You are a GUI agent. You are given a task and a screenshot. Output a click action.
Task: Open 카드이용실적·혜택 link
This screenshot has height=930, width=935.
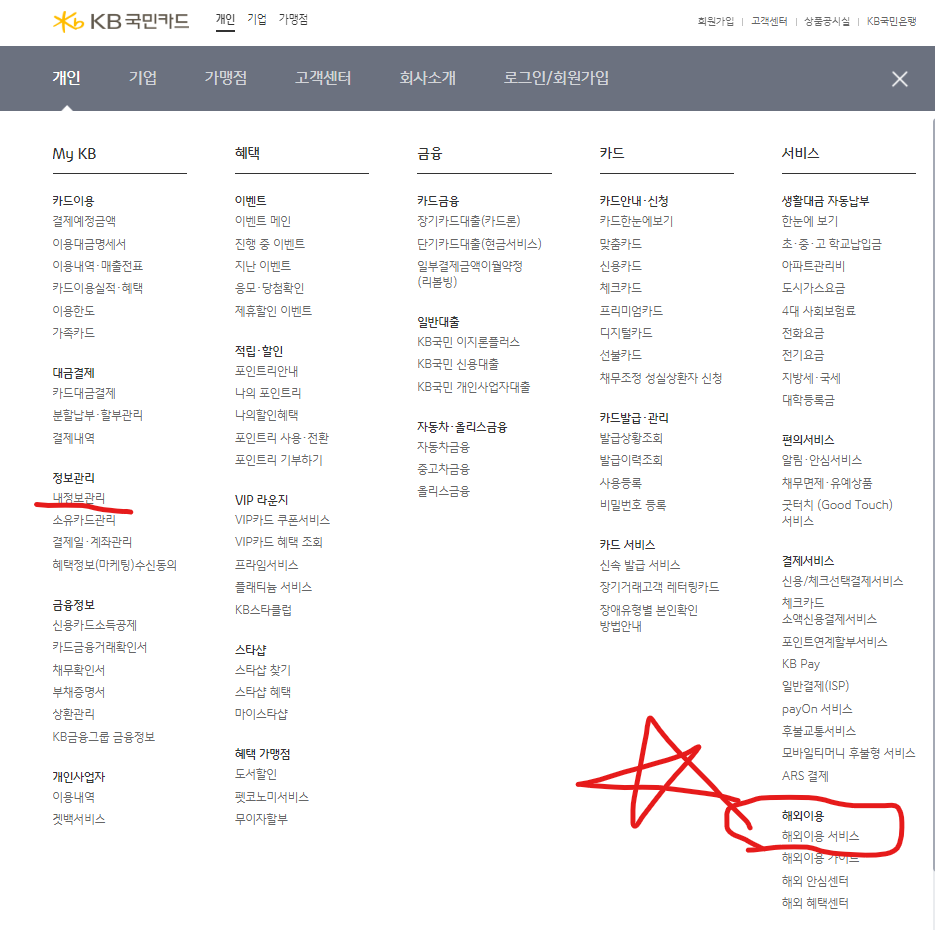pos(98,288)
